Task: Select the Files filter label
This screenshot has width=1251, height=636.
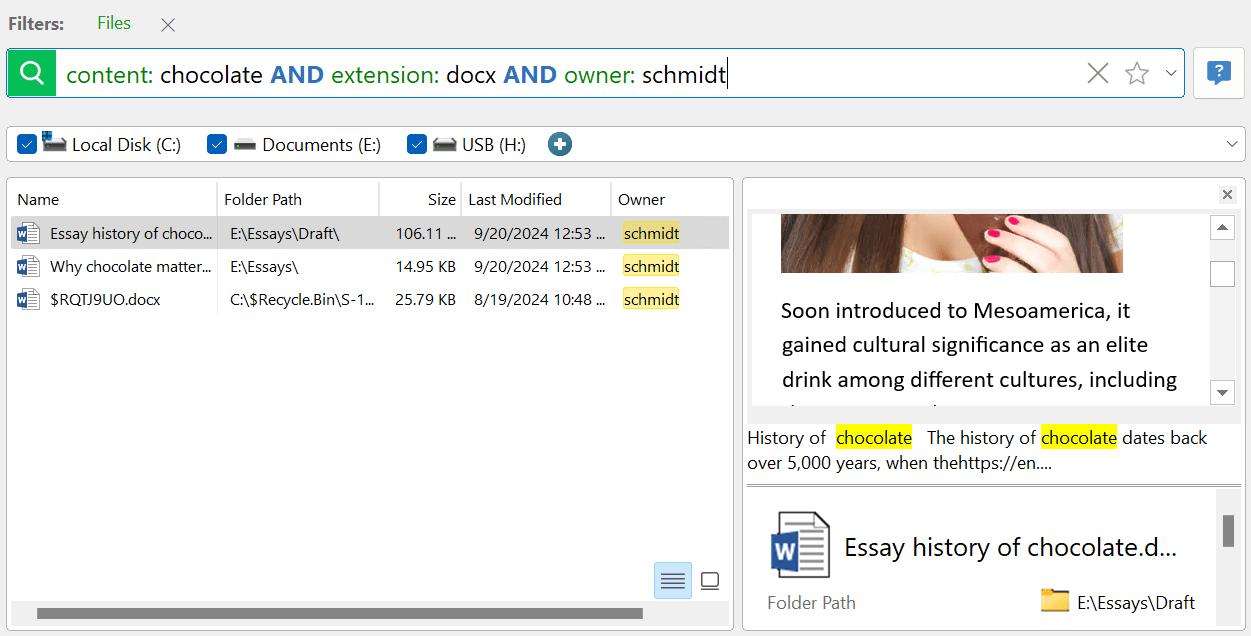Action: coord(114,23)
